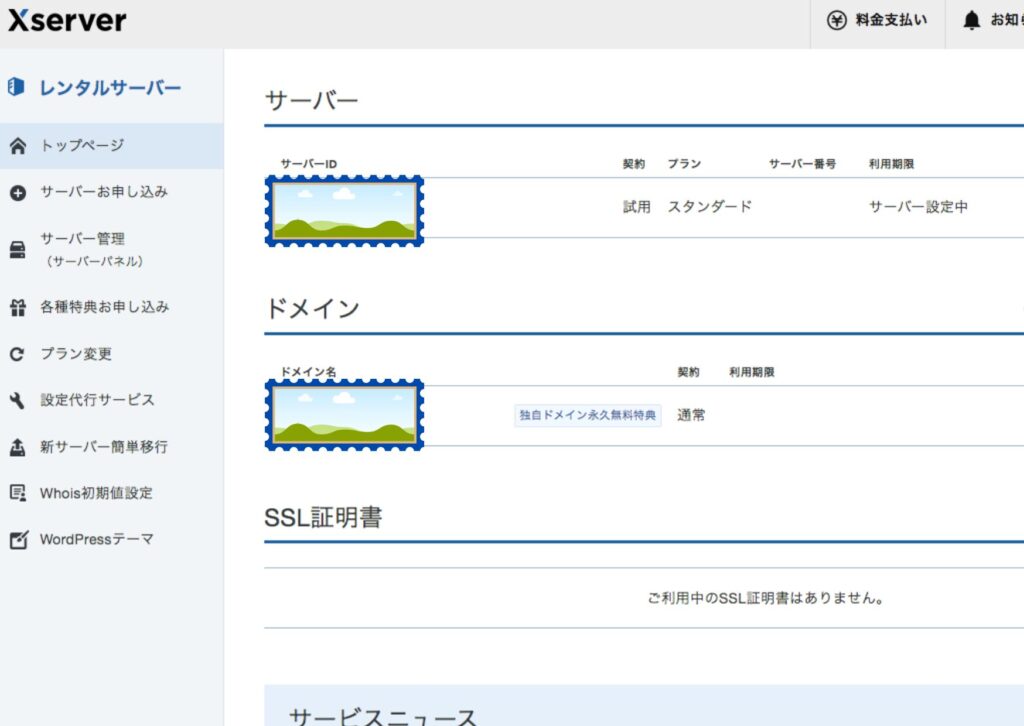Click the domain table 利用期限 header
The height and width of the screenshot is (726, 1024).
[x=752, y=372]
